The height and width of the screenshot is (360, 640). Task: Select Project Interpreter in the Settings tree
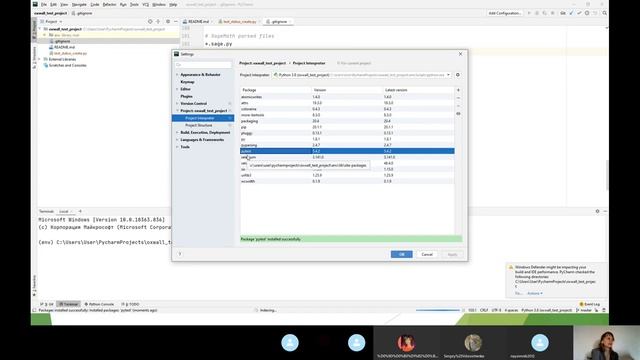(x=203, y=118)
